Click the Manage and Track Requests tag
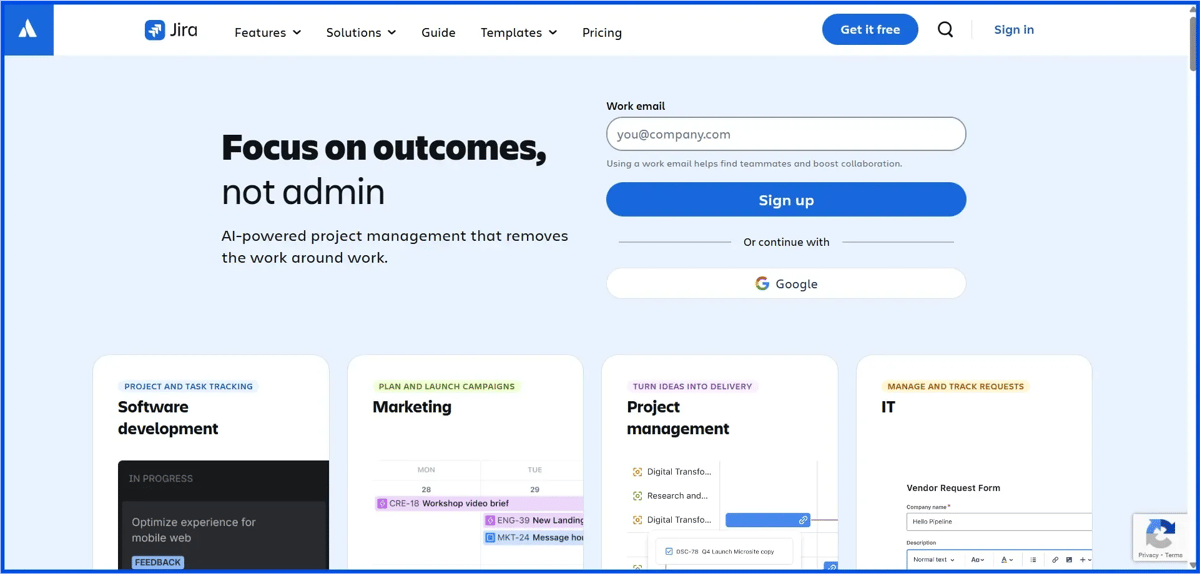 (x=956, y=386)
